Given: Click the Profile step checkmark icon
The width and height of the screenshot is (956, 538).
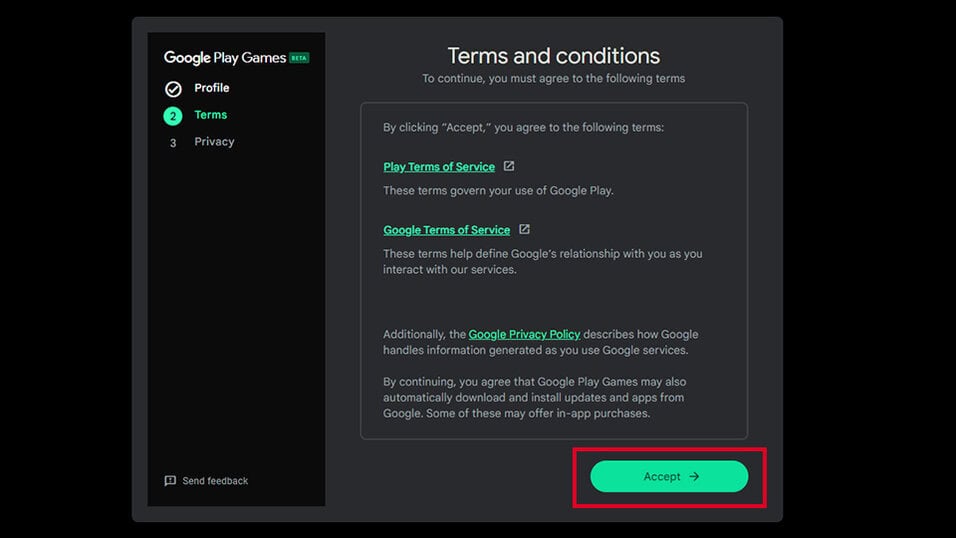Looking at the screenshot, I should pyautogui.click(x=173, y=89).
